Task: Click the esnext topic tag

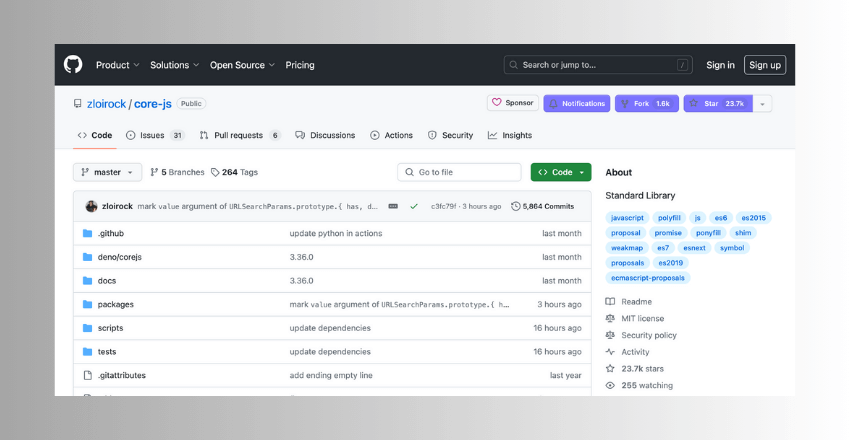Action: pyautogui.click(x=694, y=248)
